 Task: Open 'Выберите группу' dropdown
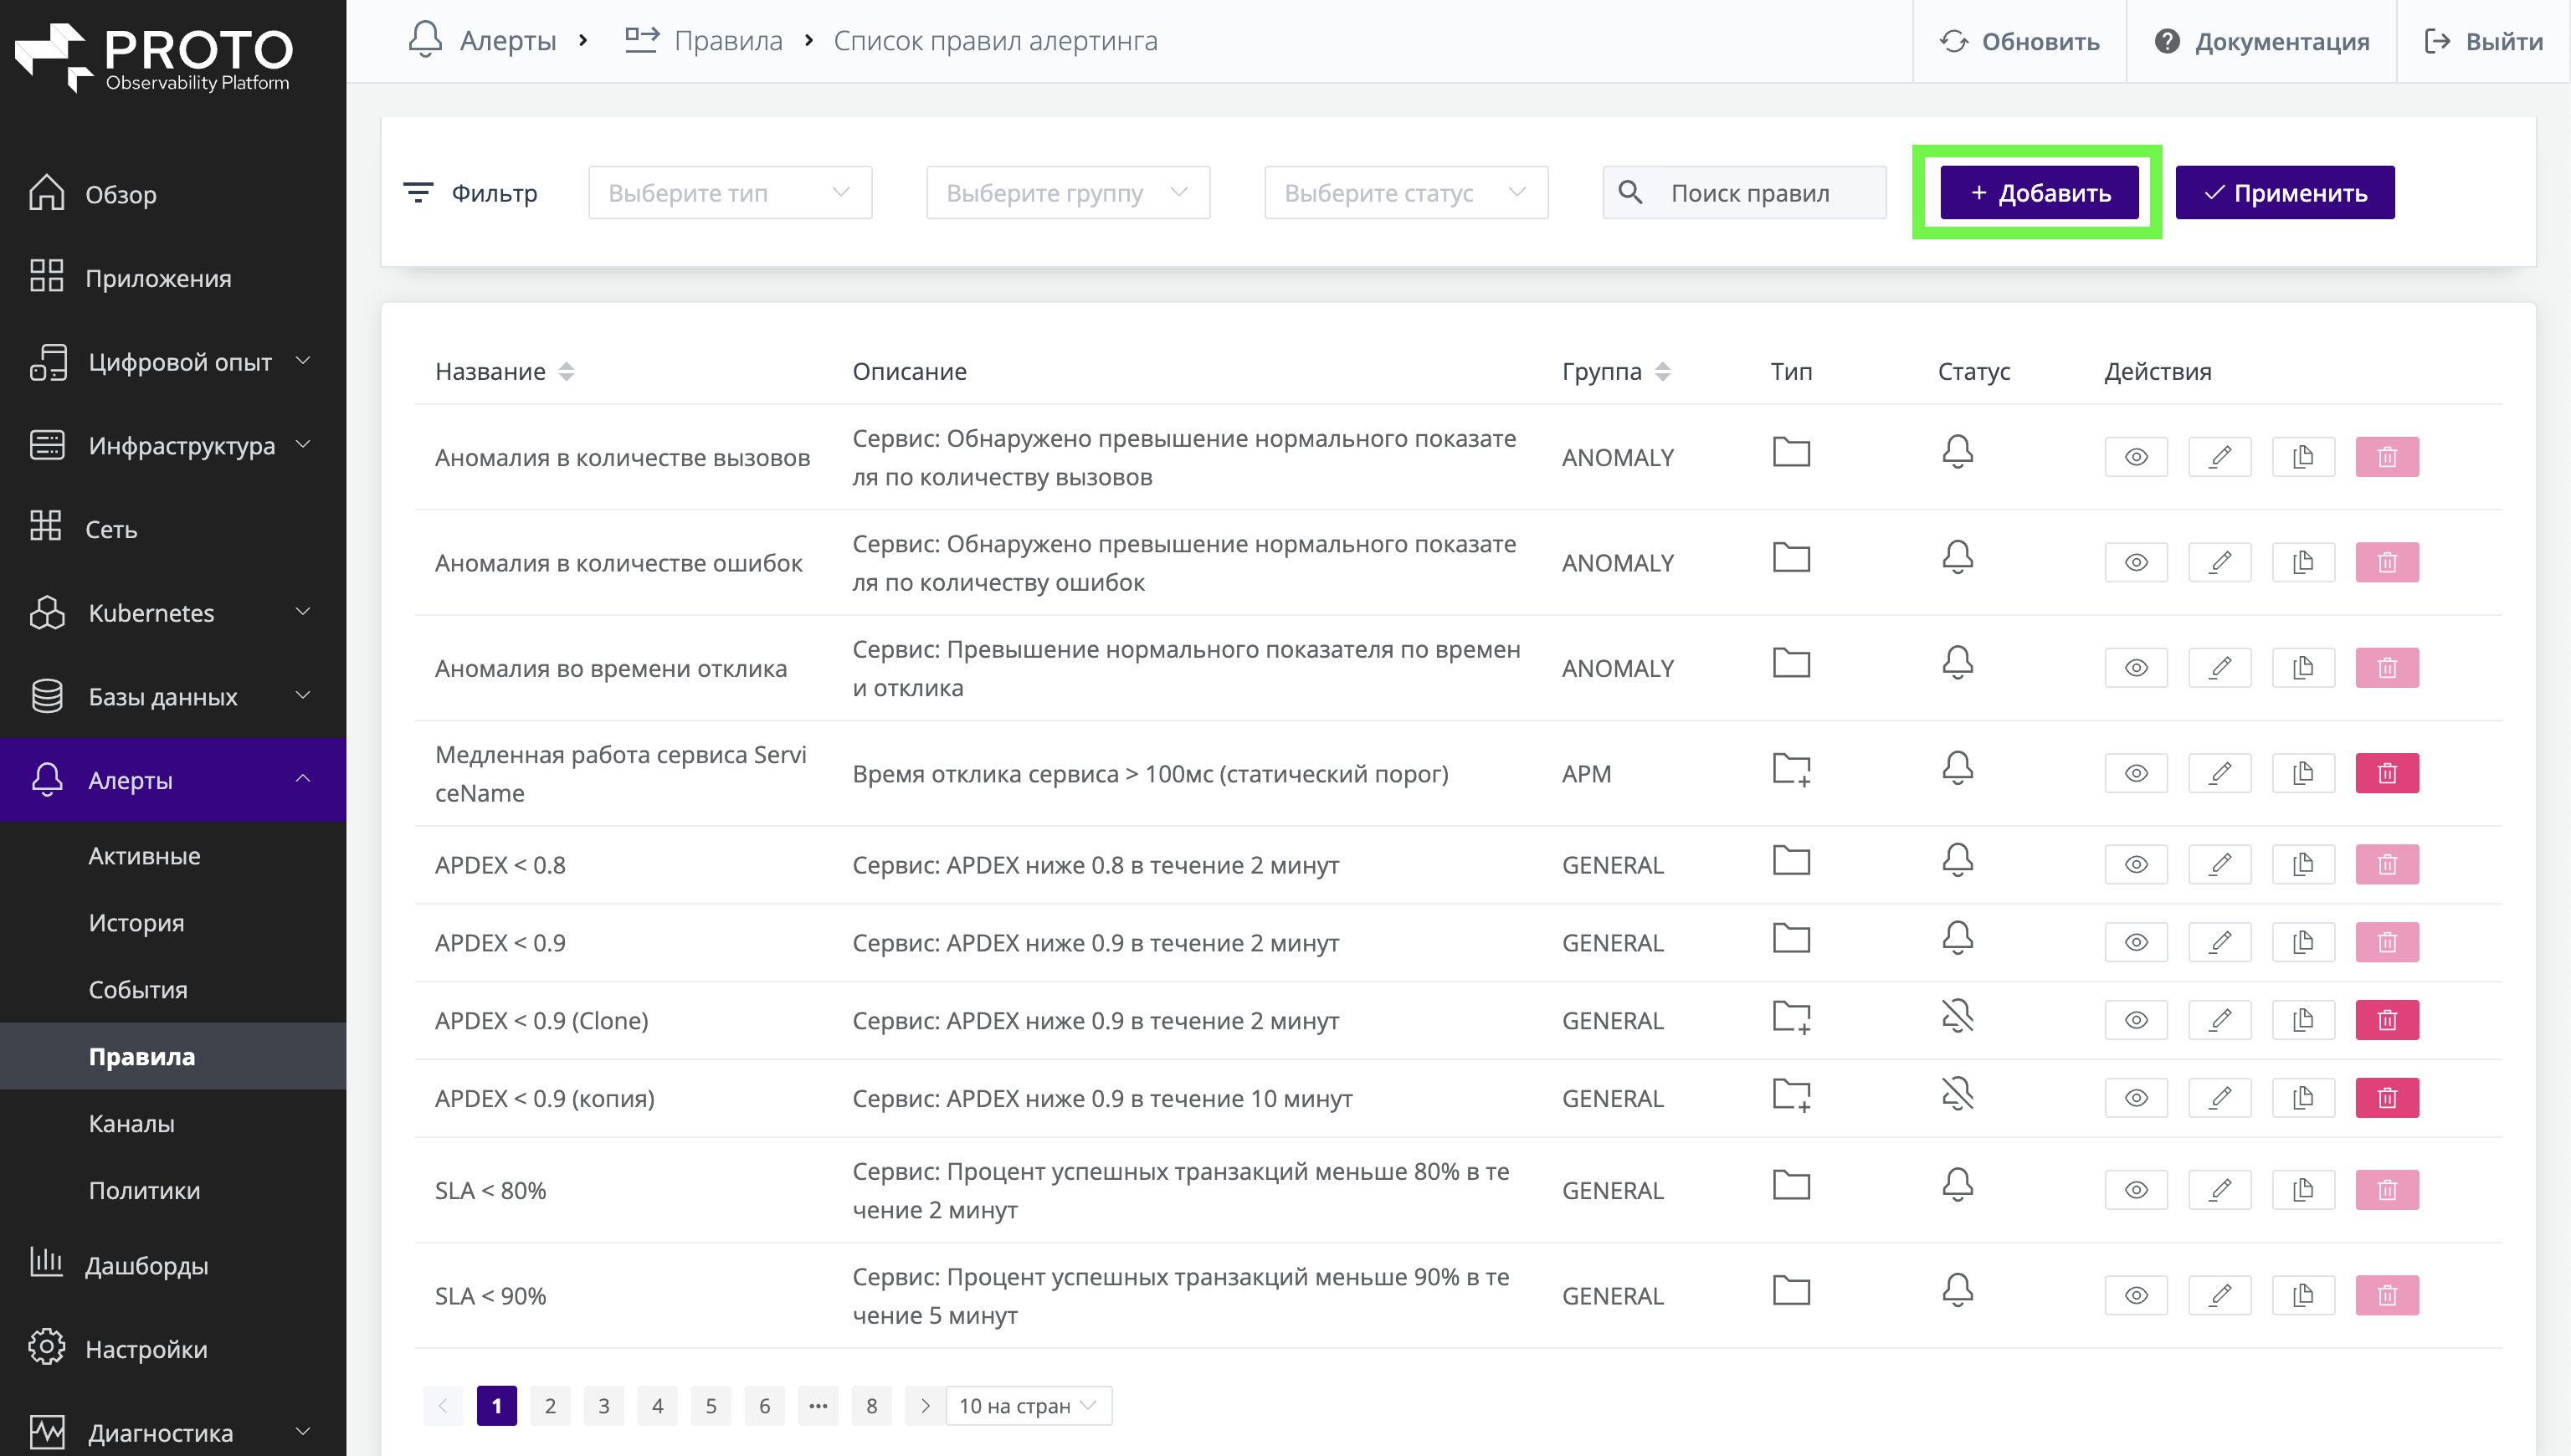pos(1068,192)
